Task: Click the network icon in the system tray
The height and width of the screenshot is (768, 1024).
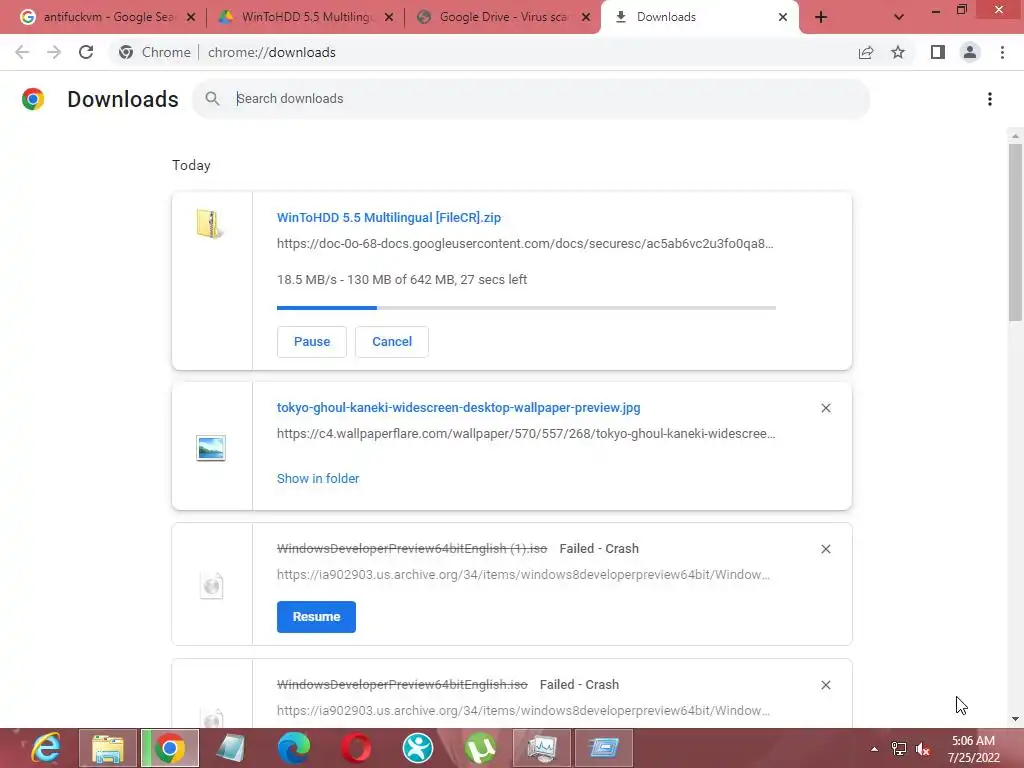Action: 899,749
